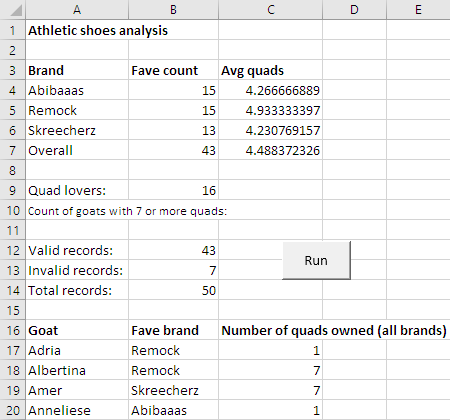Screen dimensions: 450x420
Task: Click the cell showing Invalid records 7
Action: point(173,270)
